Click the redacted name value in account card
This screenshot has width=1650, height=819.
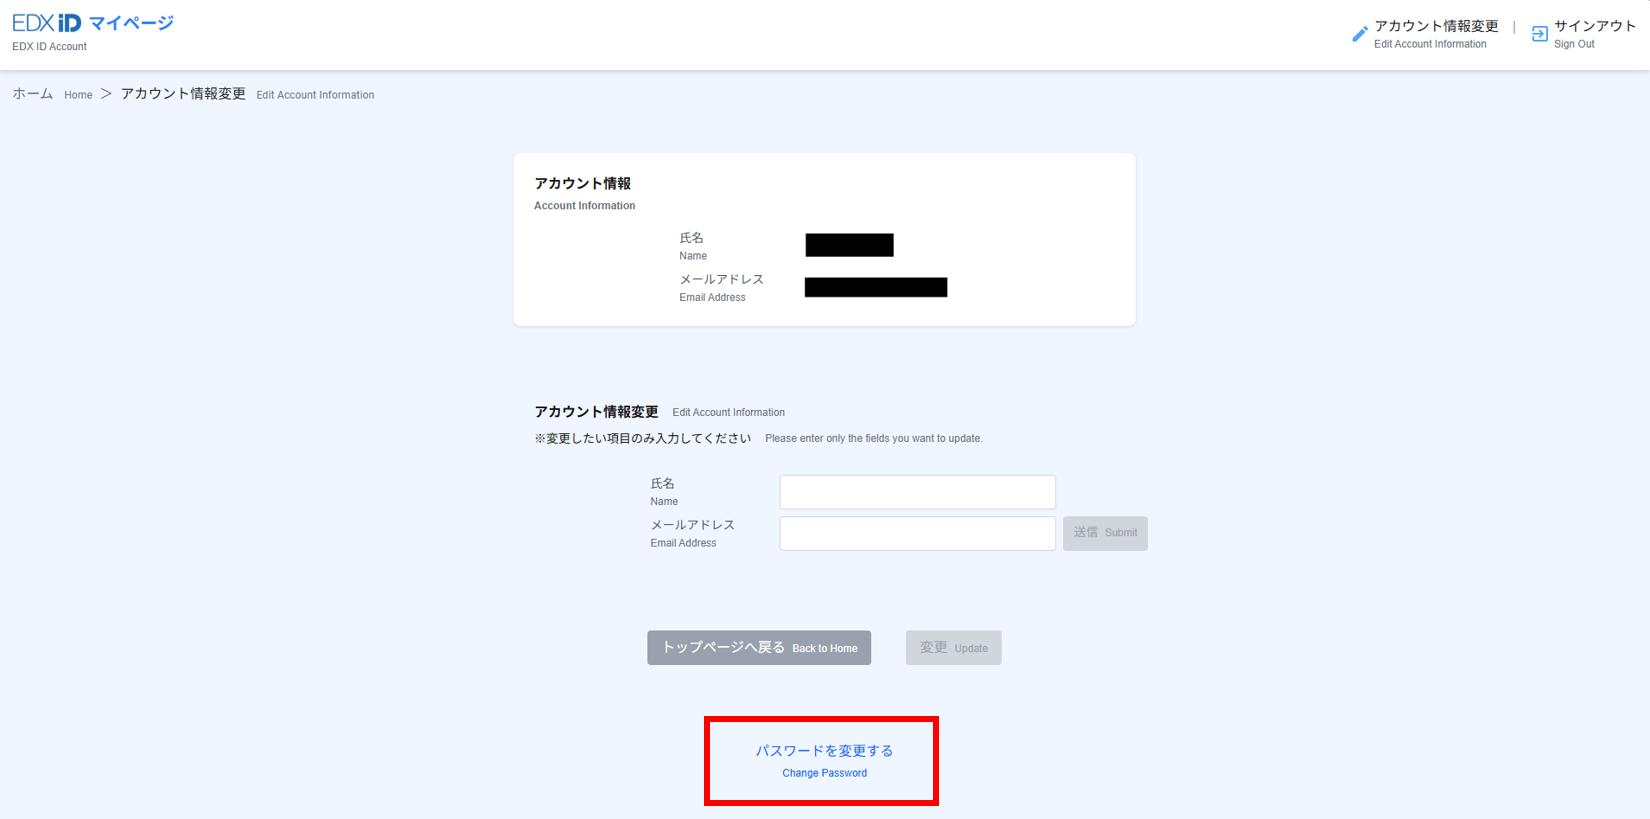point(849,245)
